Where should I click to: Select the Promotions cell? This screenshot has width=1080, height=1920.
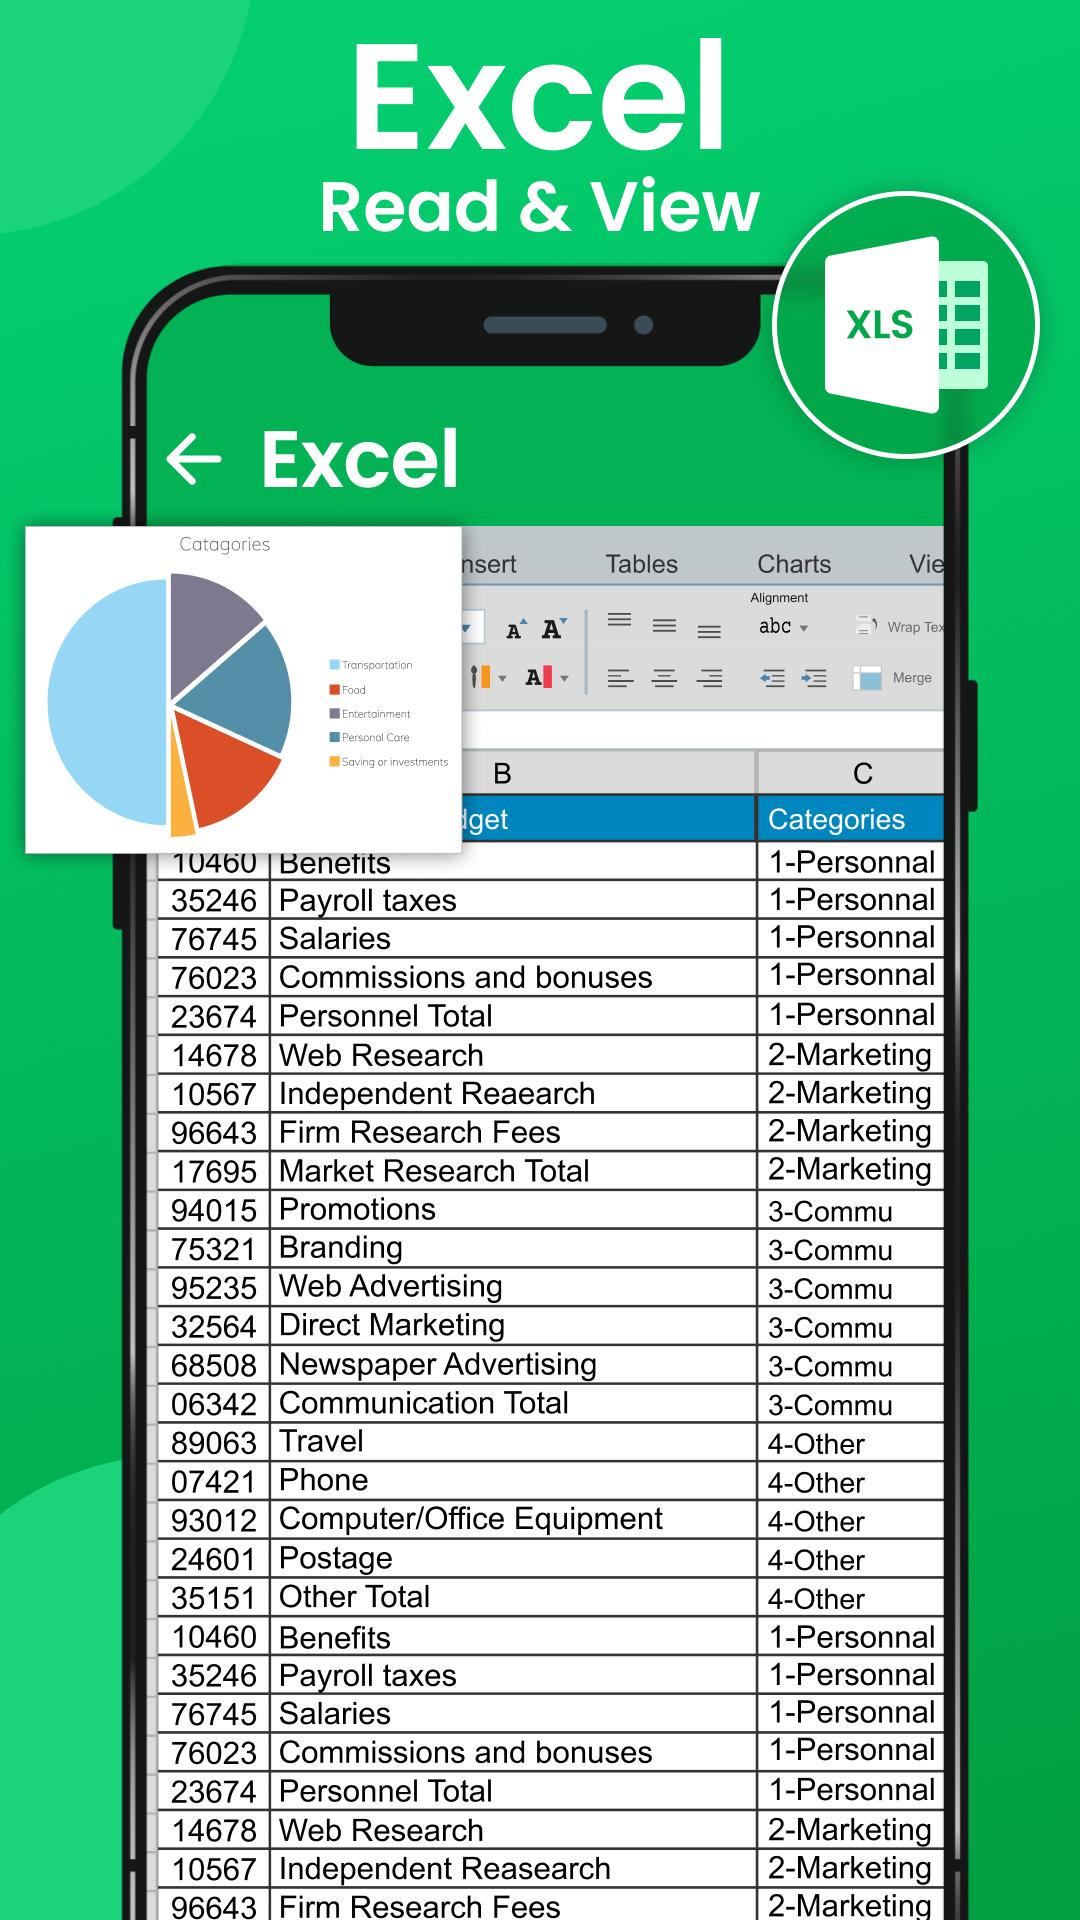(x=513, y=1210)
